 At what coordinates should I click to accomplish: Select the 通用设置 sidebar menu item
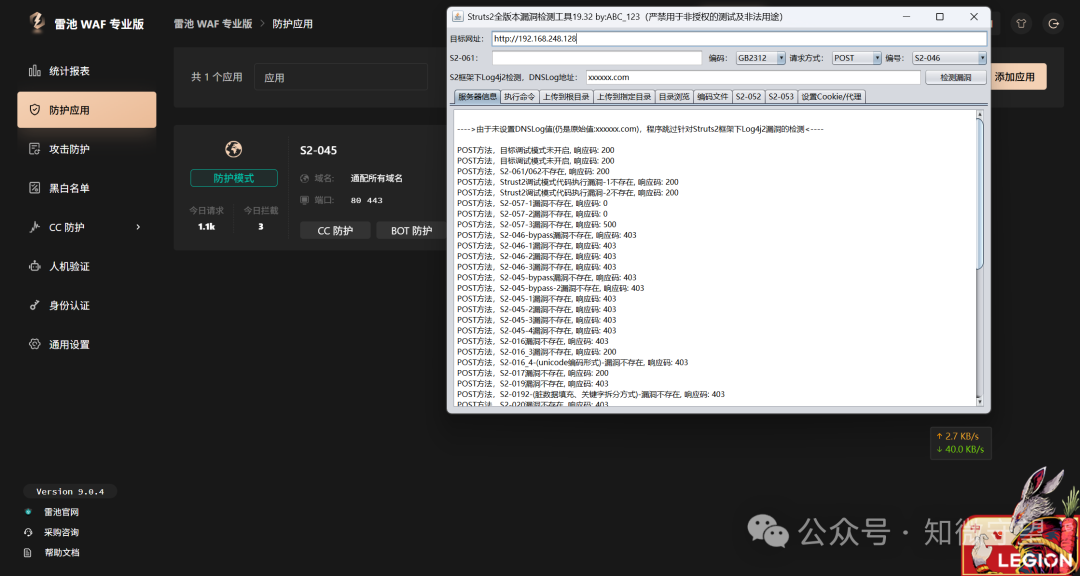pos(87,344)
